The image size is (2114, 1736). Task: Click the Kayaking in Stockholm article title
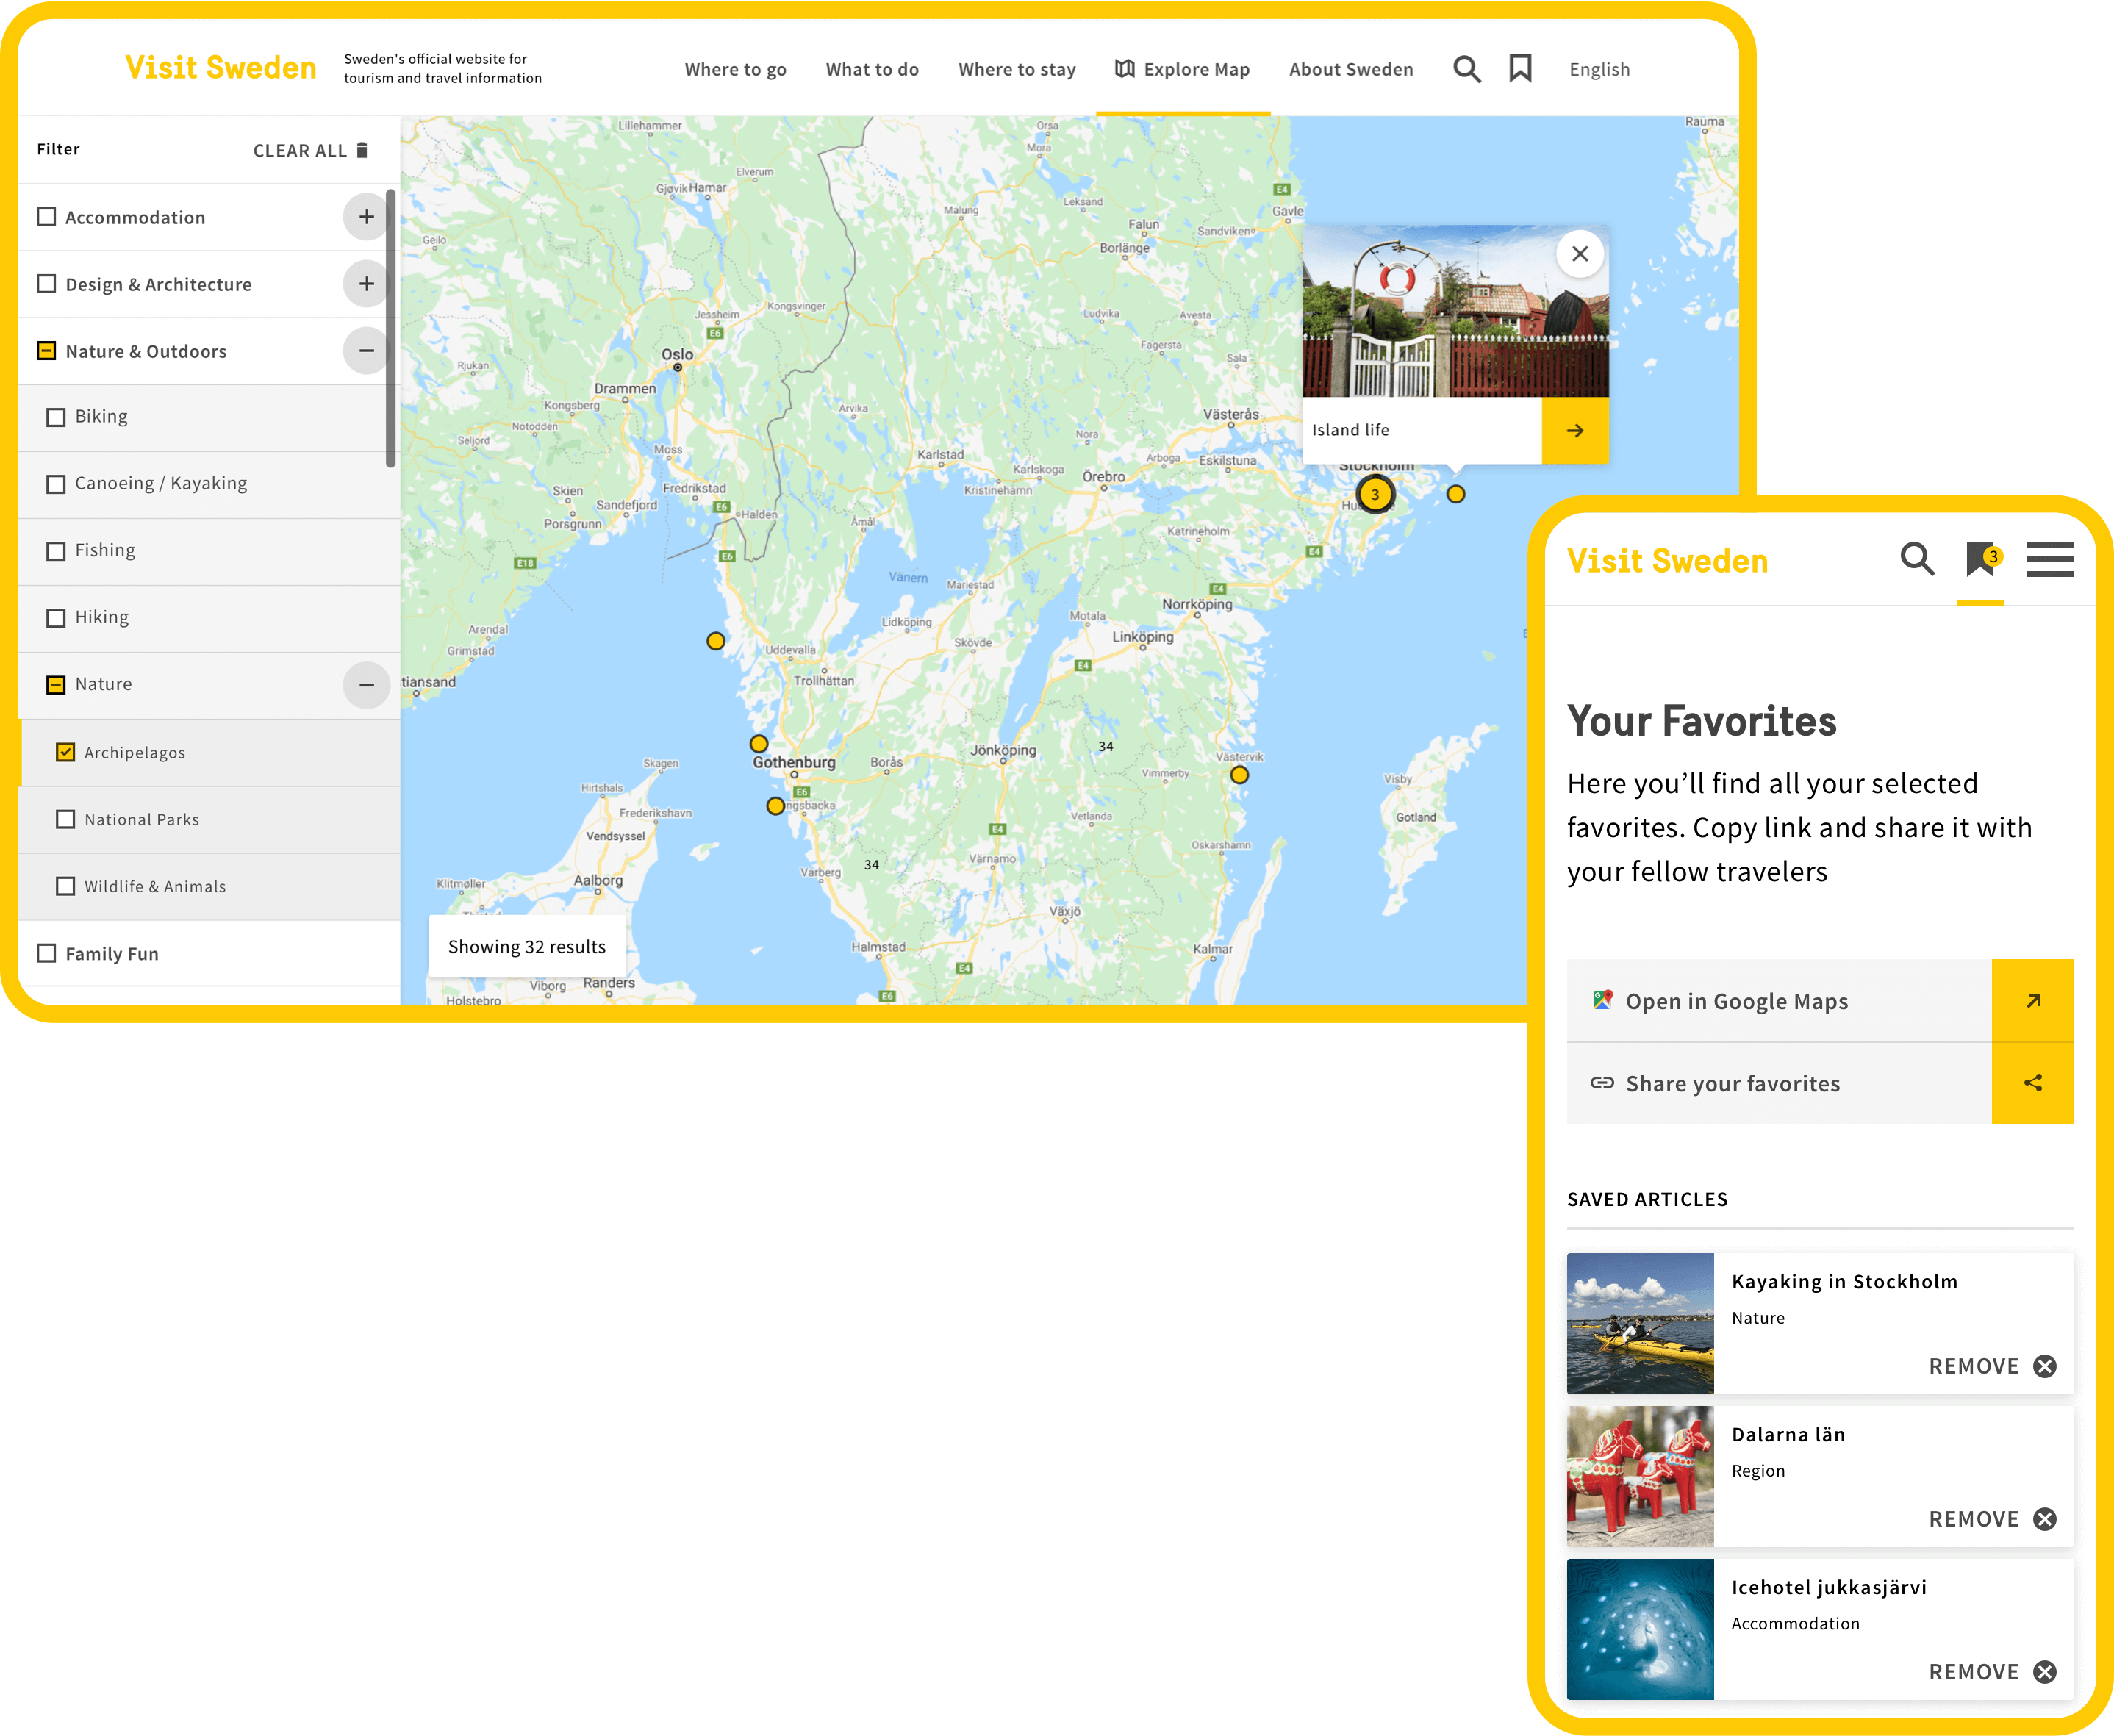pyautogui.click(x=1844, y=1281)
